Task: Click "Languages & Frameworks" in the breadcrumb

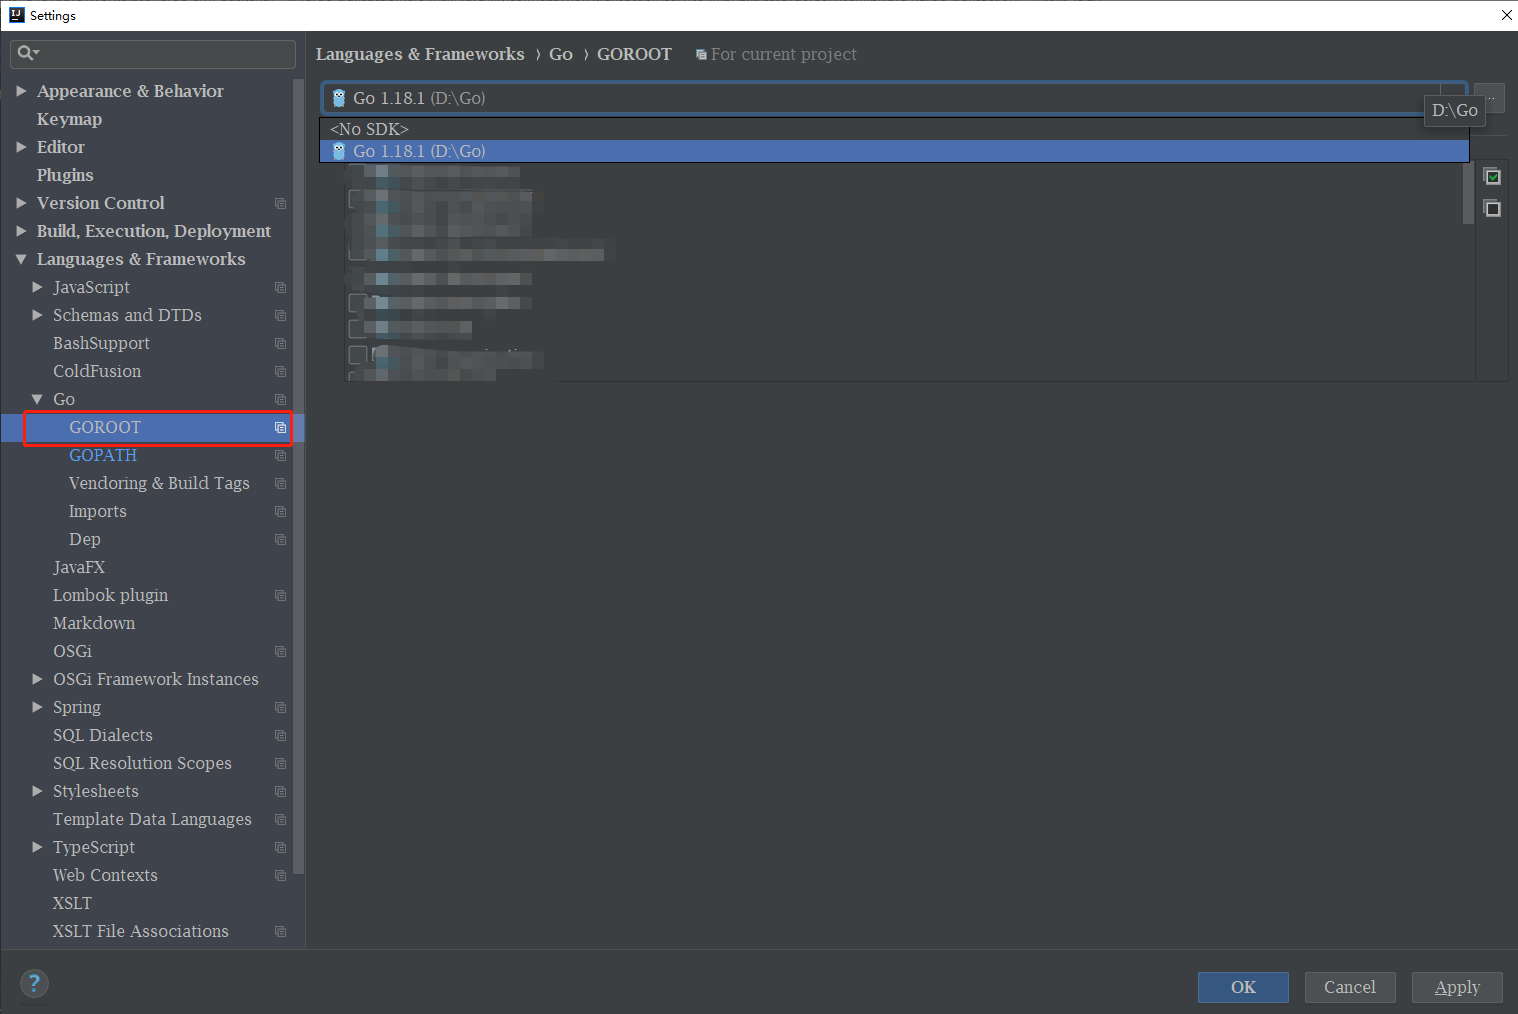Action: (420, 54)
